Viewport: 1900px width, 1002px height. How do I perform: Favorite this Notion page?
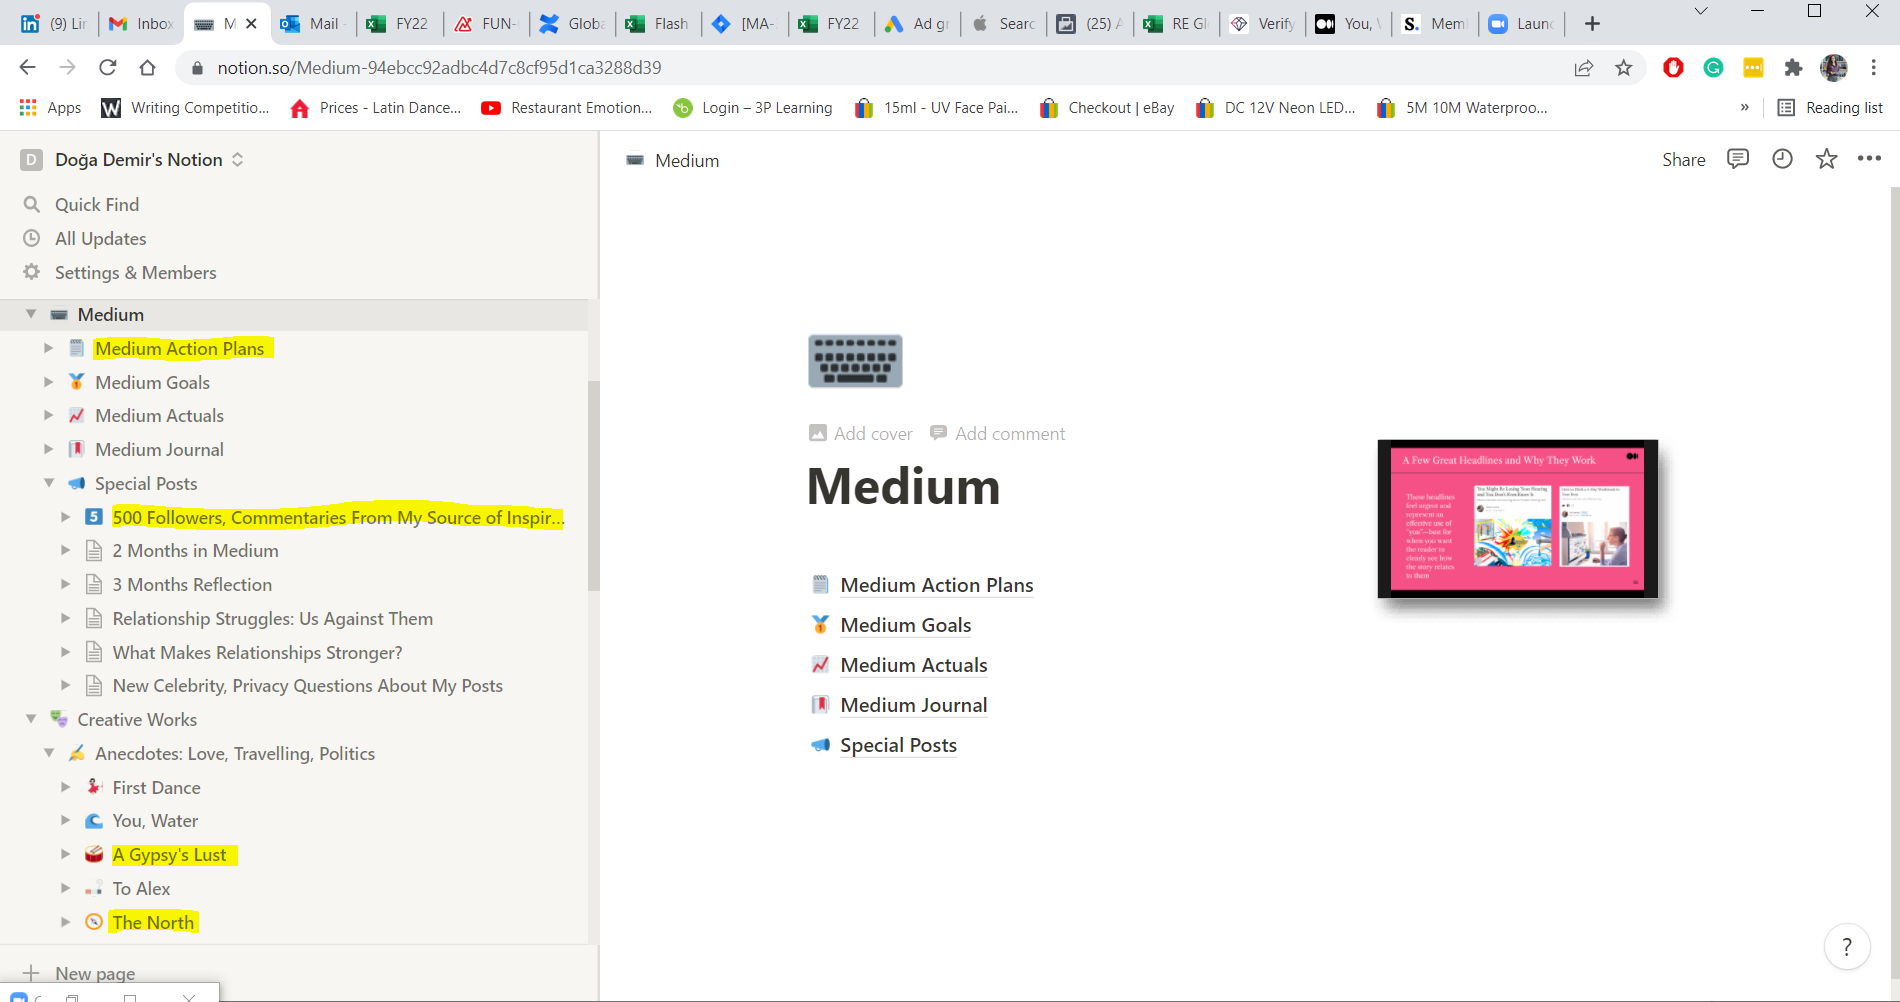(1826, 159)
